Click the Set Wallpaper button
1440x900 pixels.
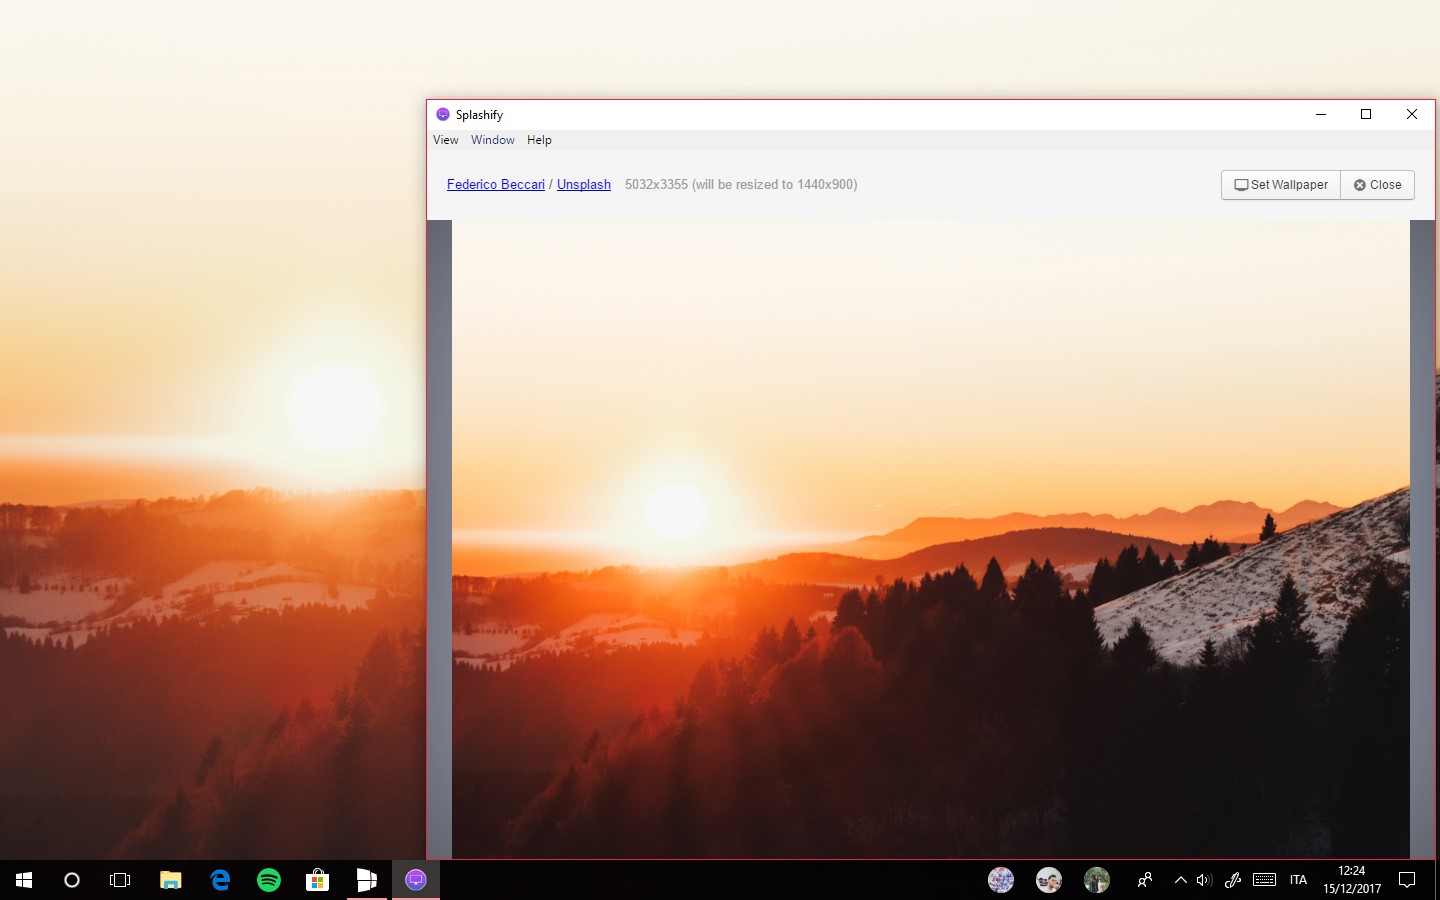tap(1281, 185)
